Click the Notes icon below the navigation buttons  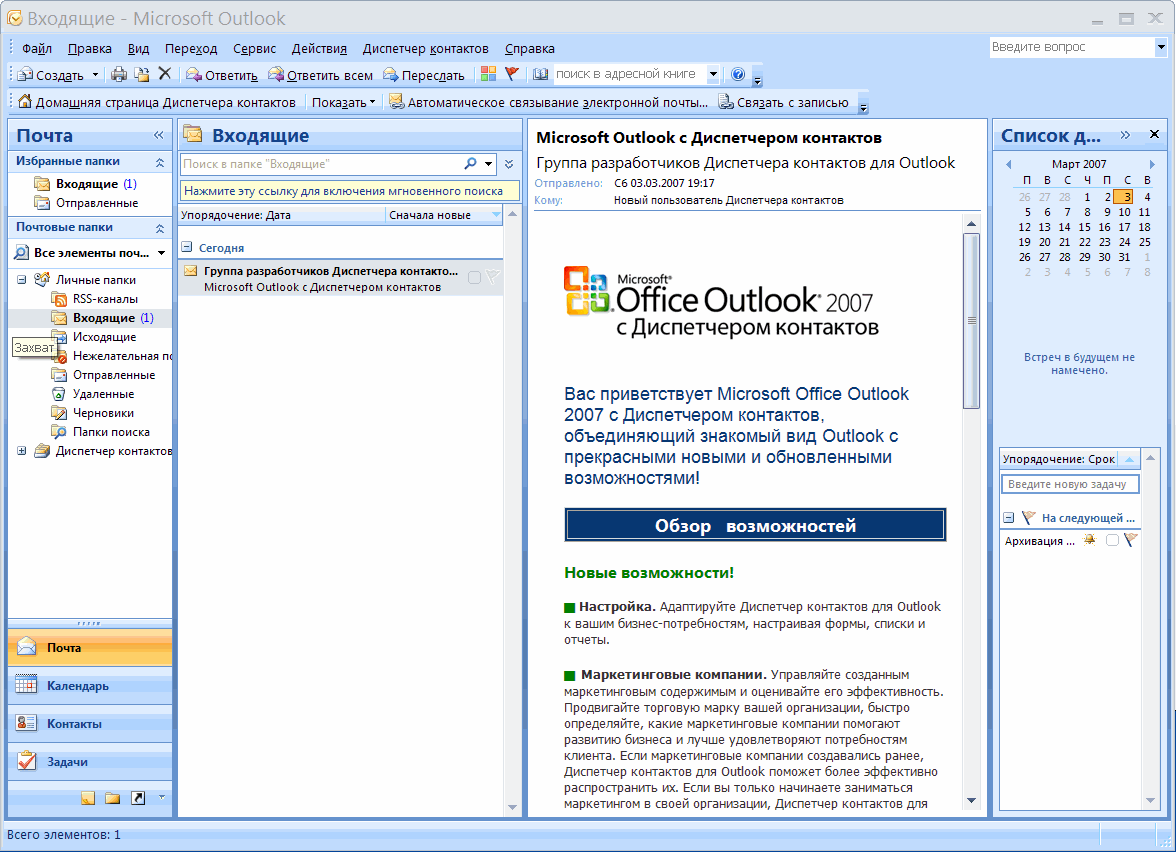[88, 798]
